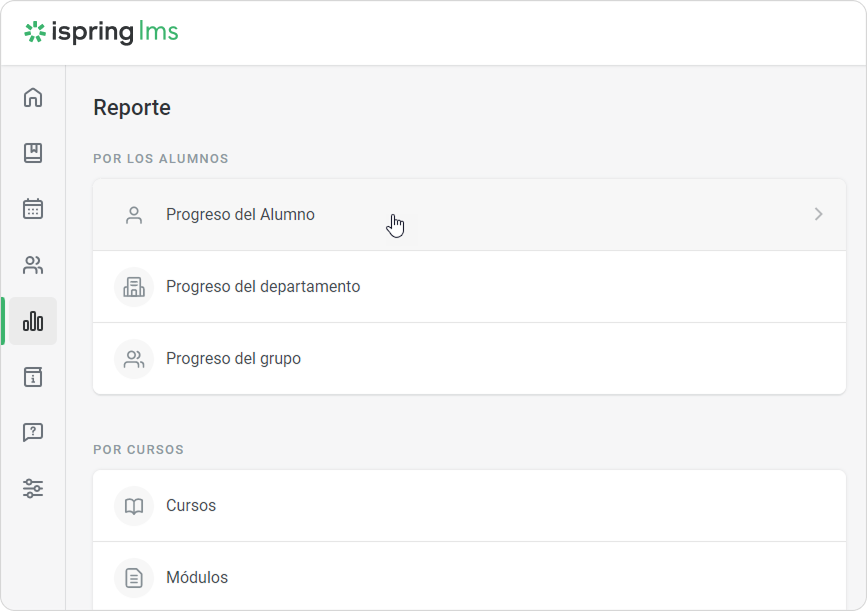Click the iSpring LMS logo

[101, 32]
